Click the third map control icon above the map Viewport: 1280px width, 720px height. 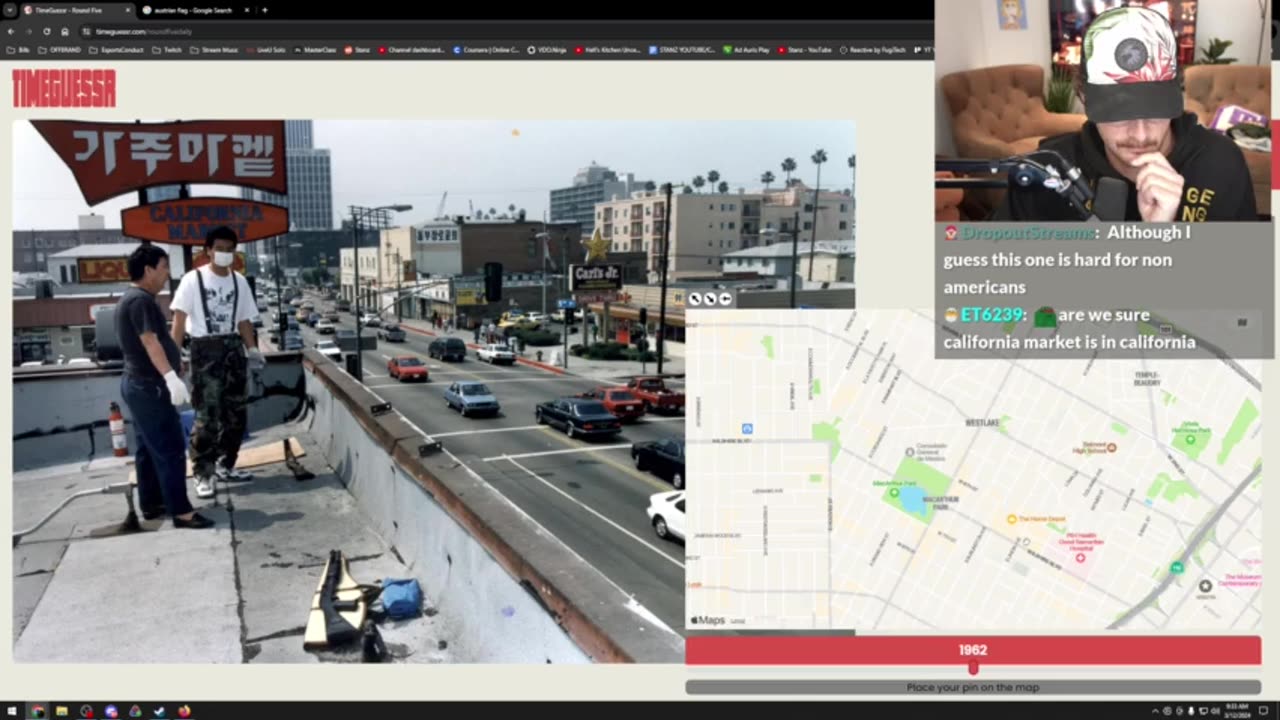(x=725, y=299)
